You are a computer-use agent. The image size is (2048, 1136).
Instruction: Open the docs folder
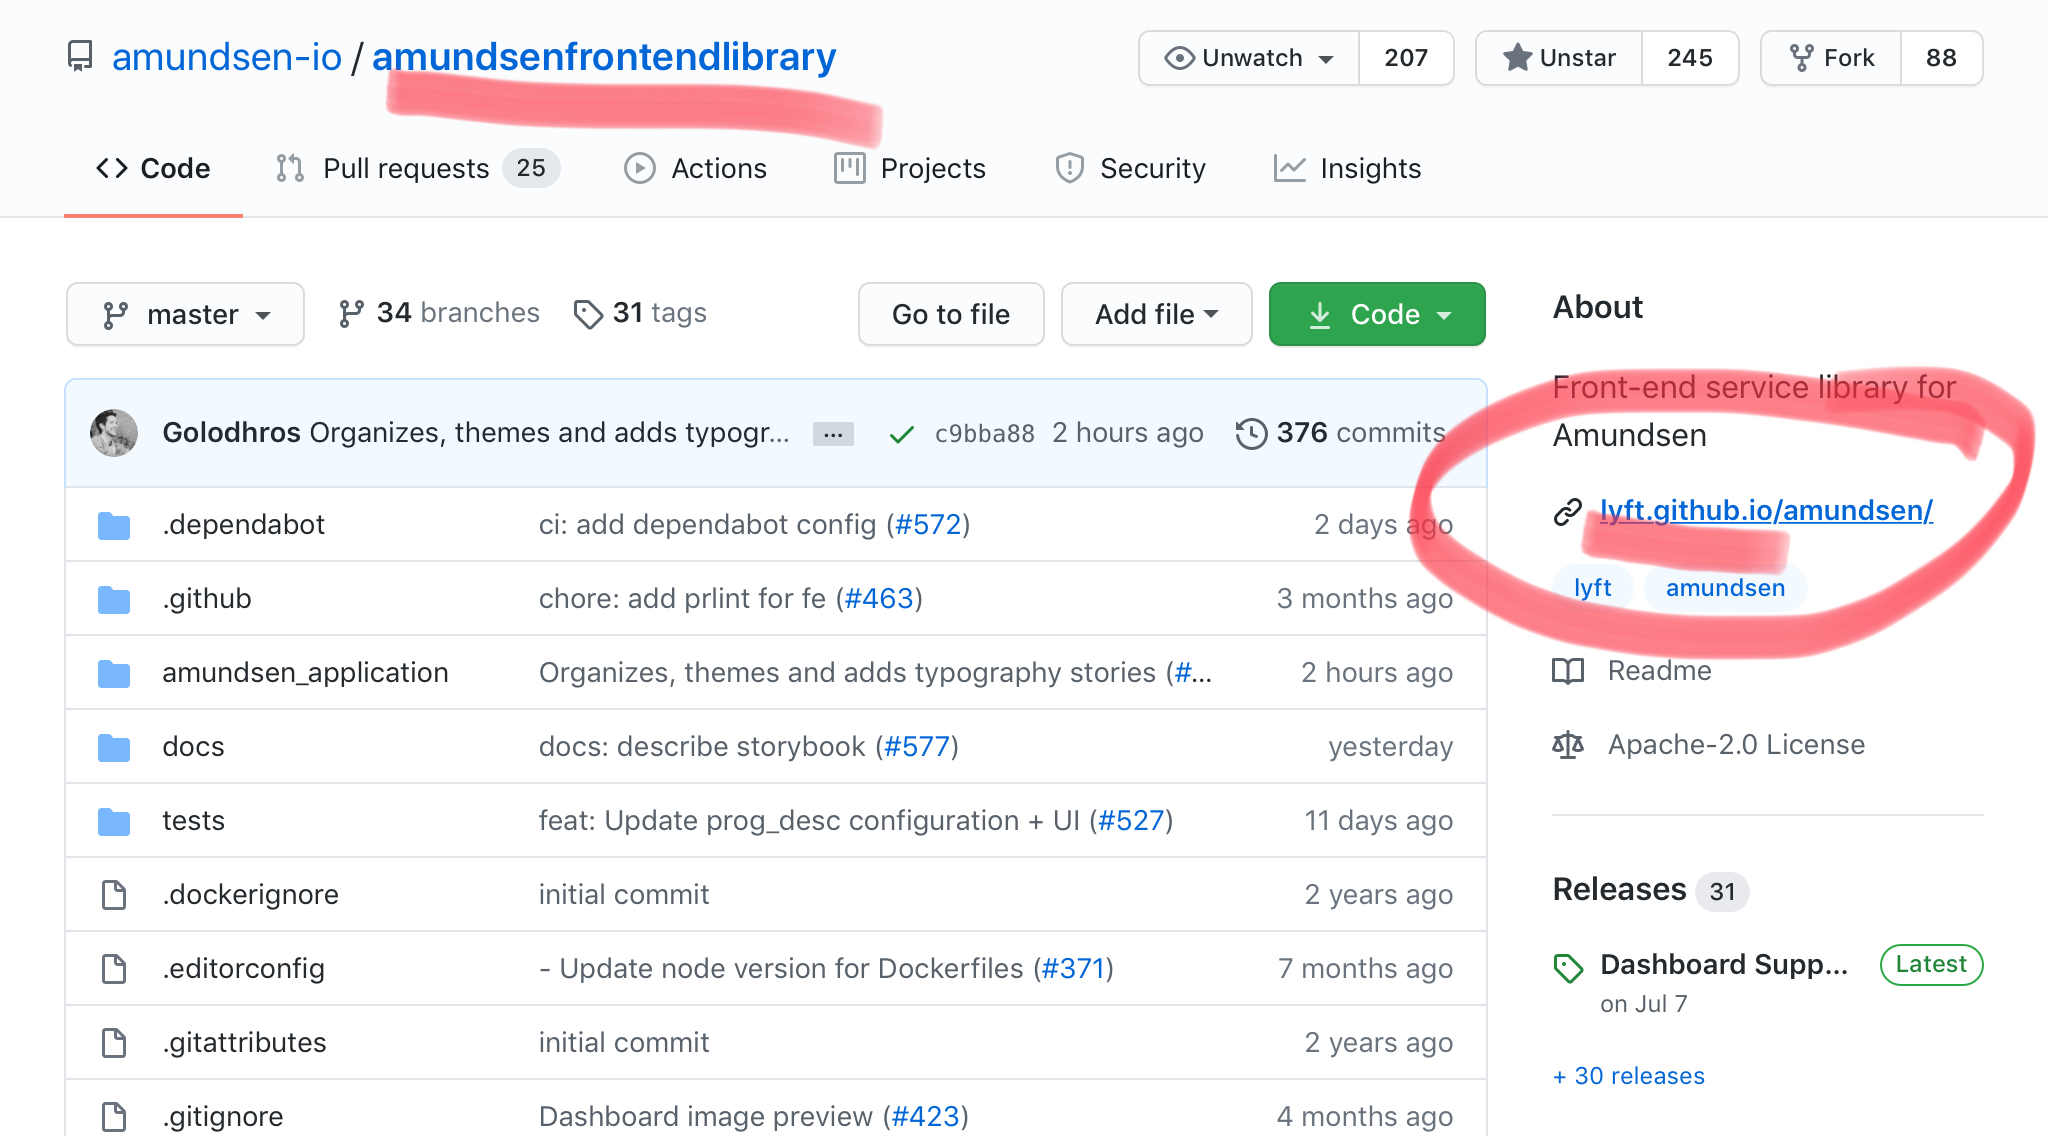coord(193,746)
